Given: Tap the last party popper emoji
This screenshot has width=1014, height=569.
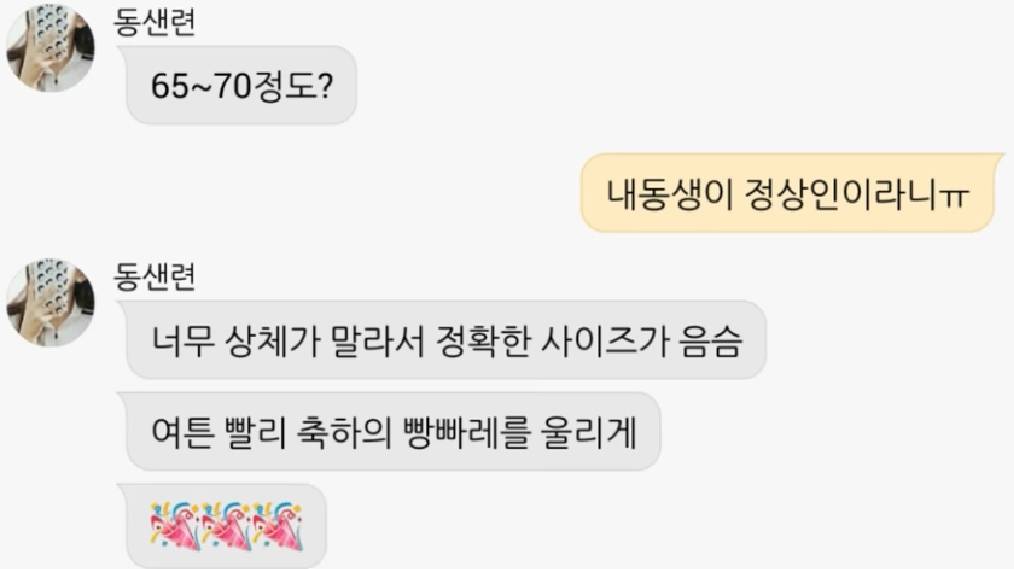Looking at the screenshot, I should (x=277, y=526).
